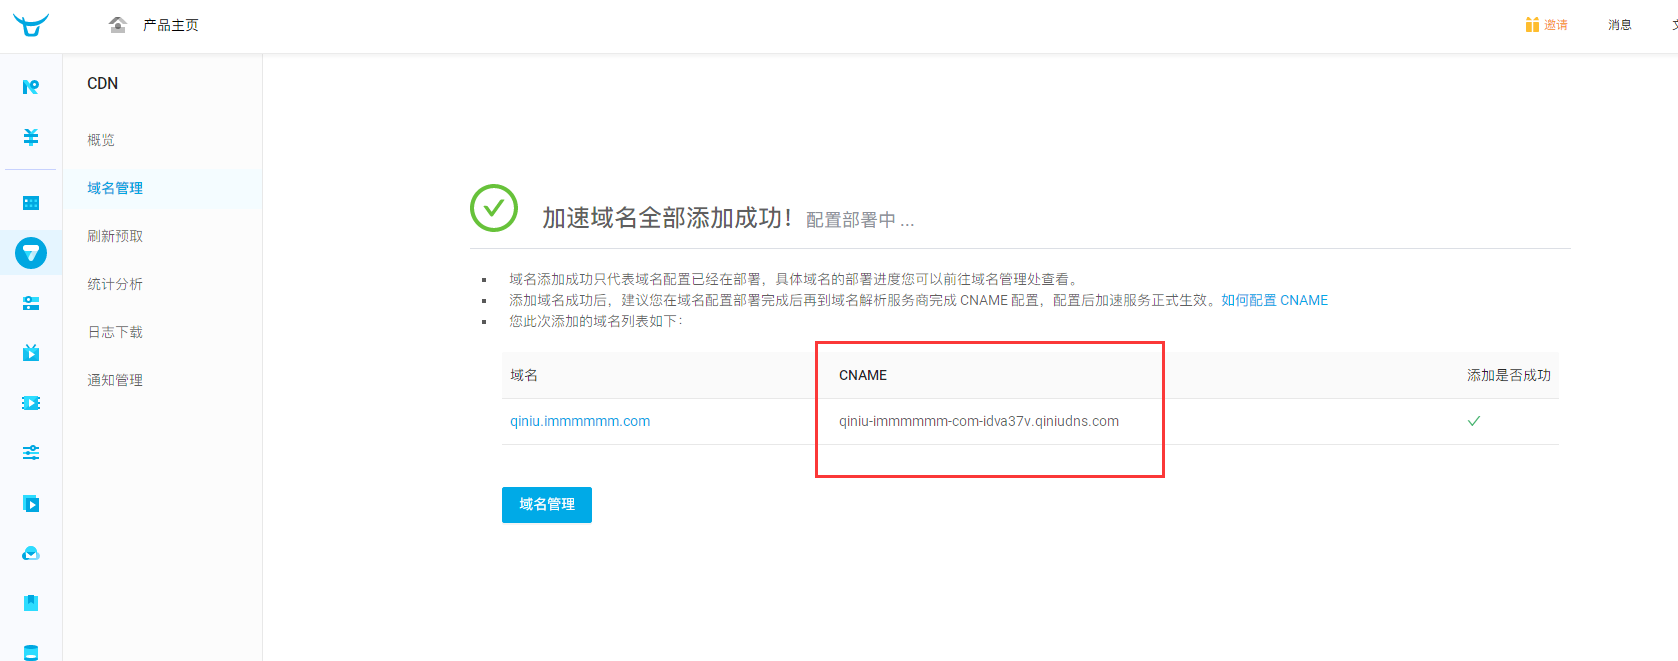Go to 概览 overview
This screenshot has width=1678, height=661.
[x=101, y=140]
